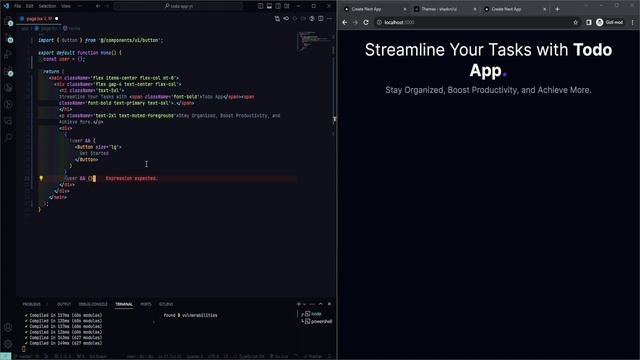Open the Edit menu
The image size is (640, 360).
30,6
